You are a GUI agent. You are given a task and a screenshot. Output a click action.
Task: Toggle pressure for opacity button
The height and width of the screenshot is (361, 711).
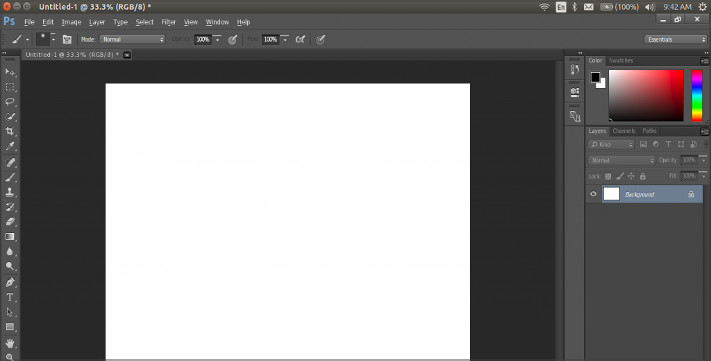[233, 40]
